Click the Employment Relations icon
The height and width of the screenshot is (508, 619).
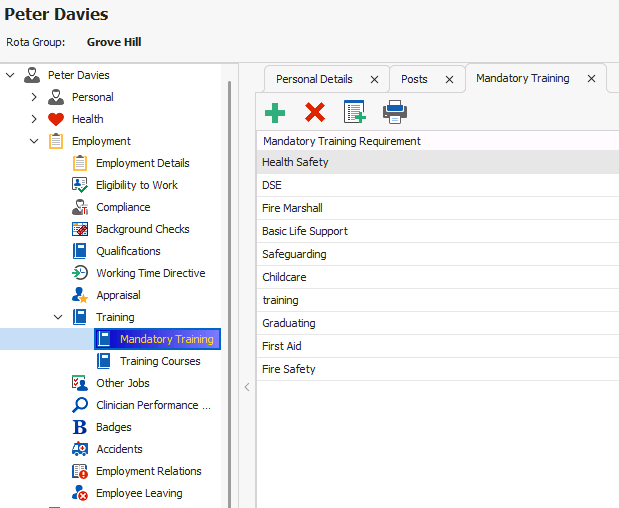(x=80, y=471)
